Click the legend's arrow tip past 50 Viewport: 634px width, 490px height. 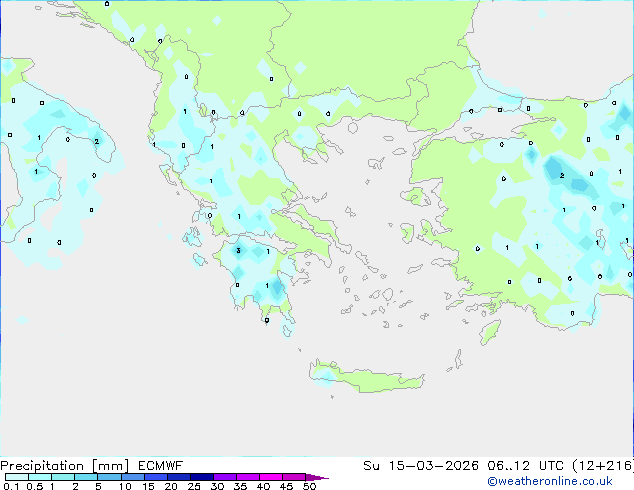[322, 478]
